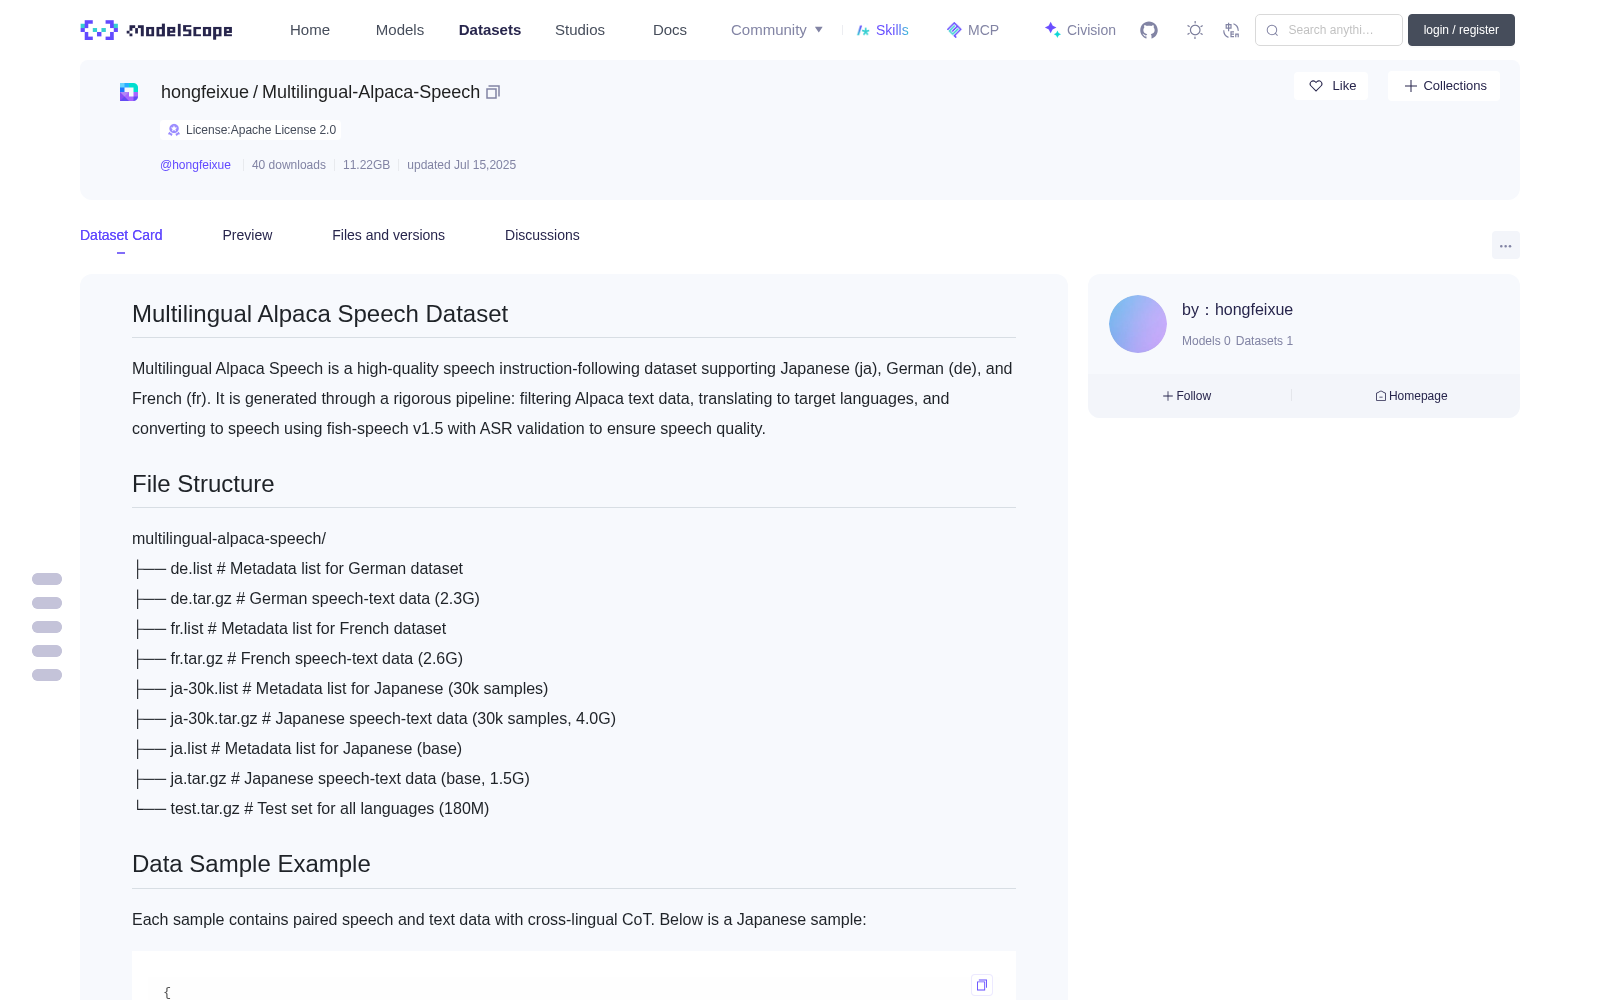
Task: Open the Docs page
Action: click(x=670, y=30)
